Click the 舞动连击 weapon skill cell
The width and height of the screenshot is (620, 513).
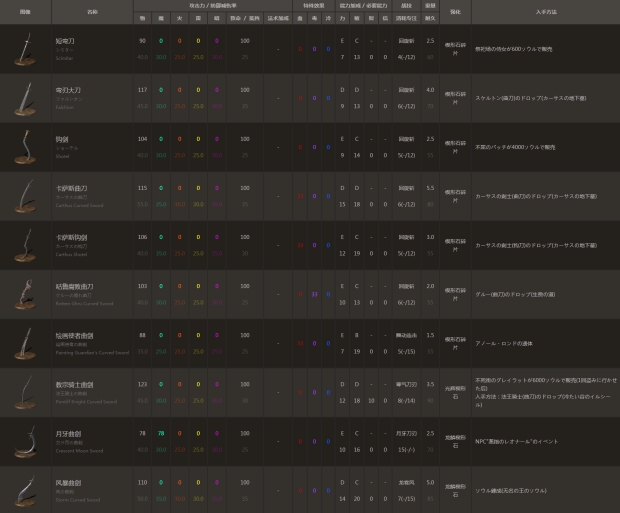click(405, 335)
